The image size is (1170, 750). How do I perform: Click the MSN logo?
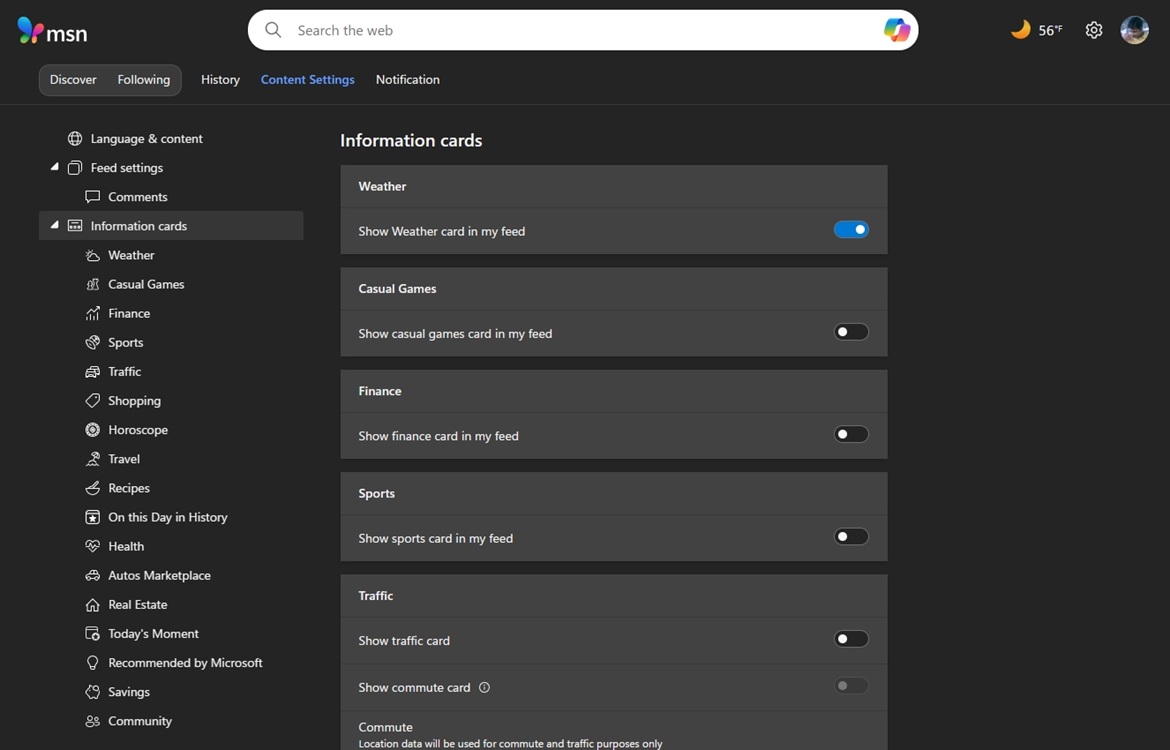point(51,30)
